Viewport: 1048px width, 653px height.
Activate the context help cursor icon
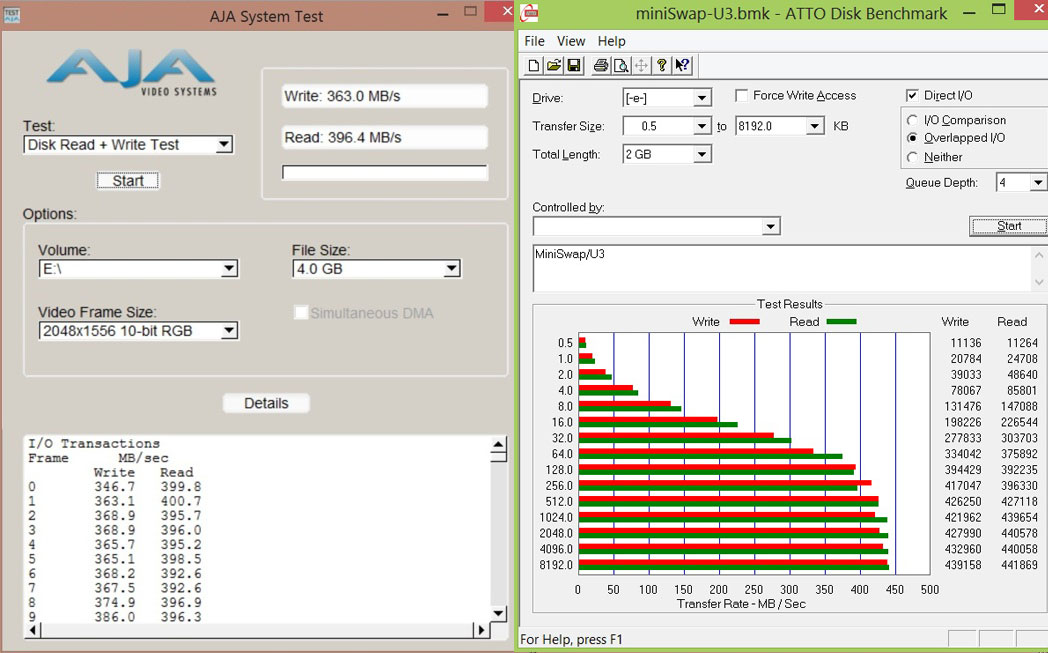[x=682, y=65]
